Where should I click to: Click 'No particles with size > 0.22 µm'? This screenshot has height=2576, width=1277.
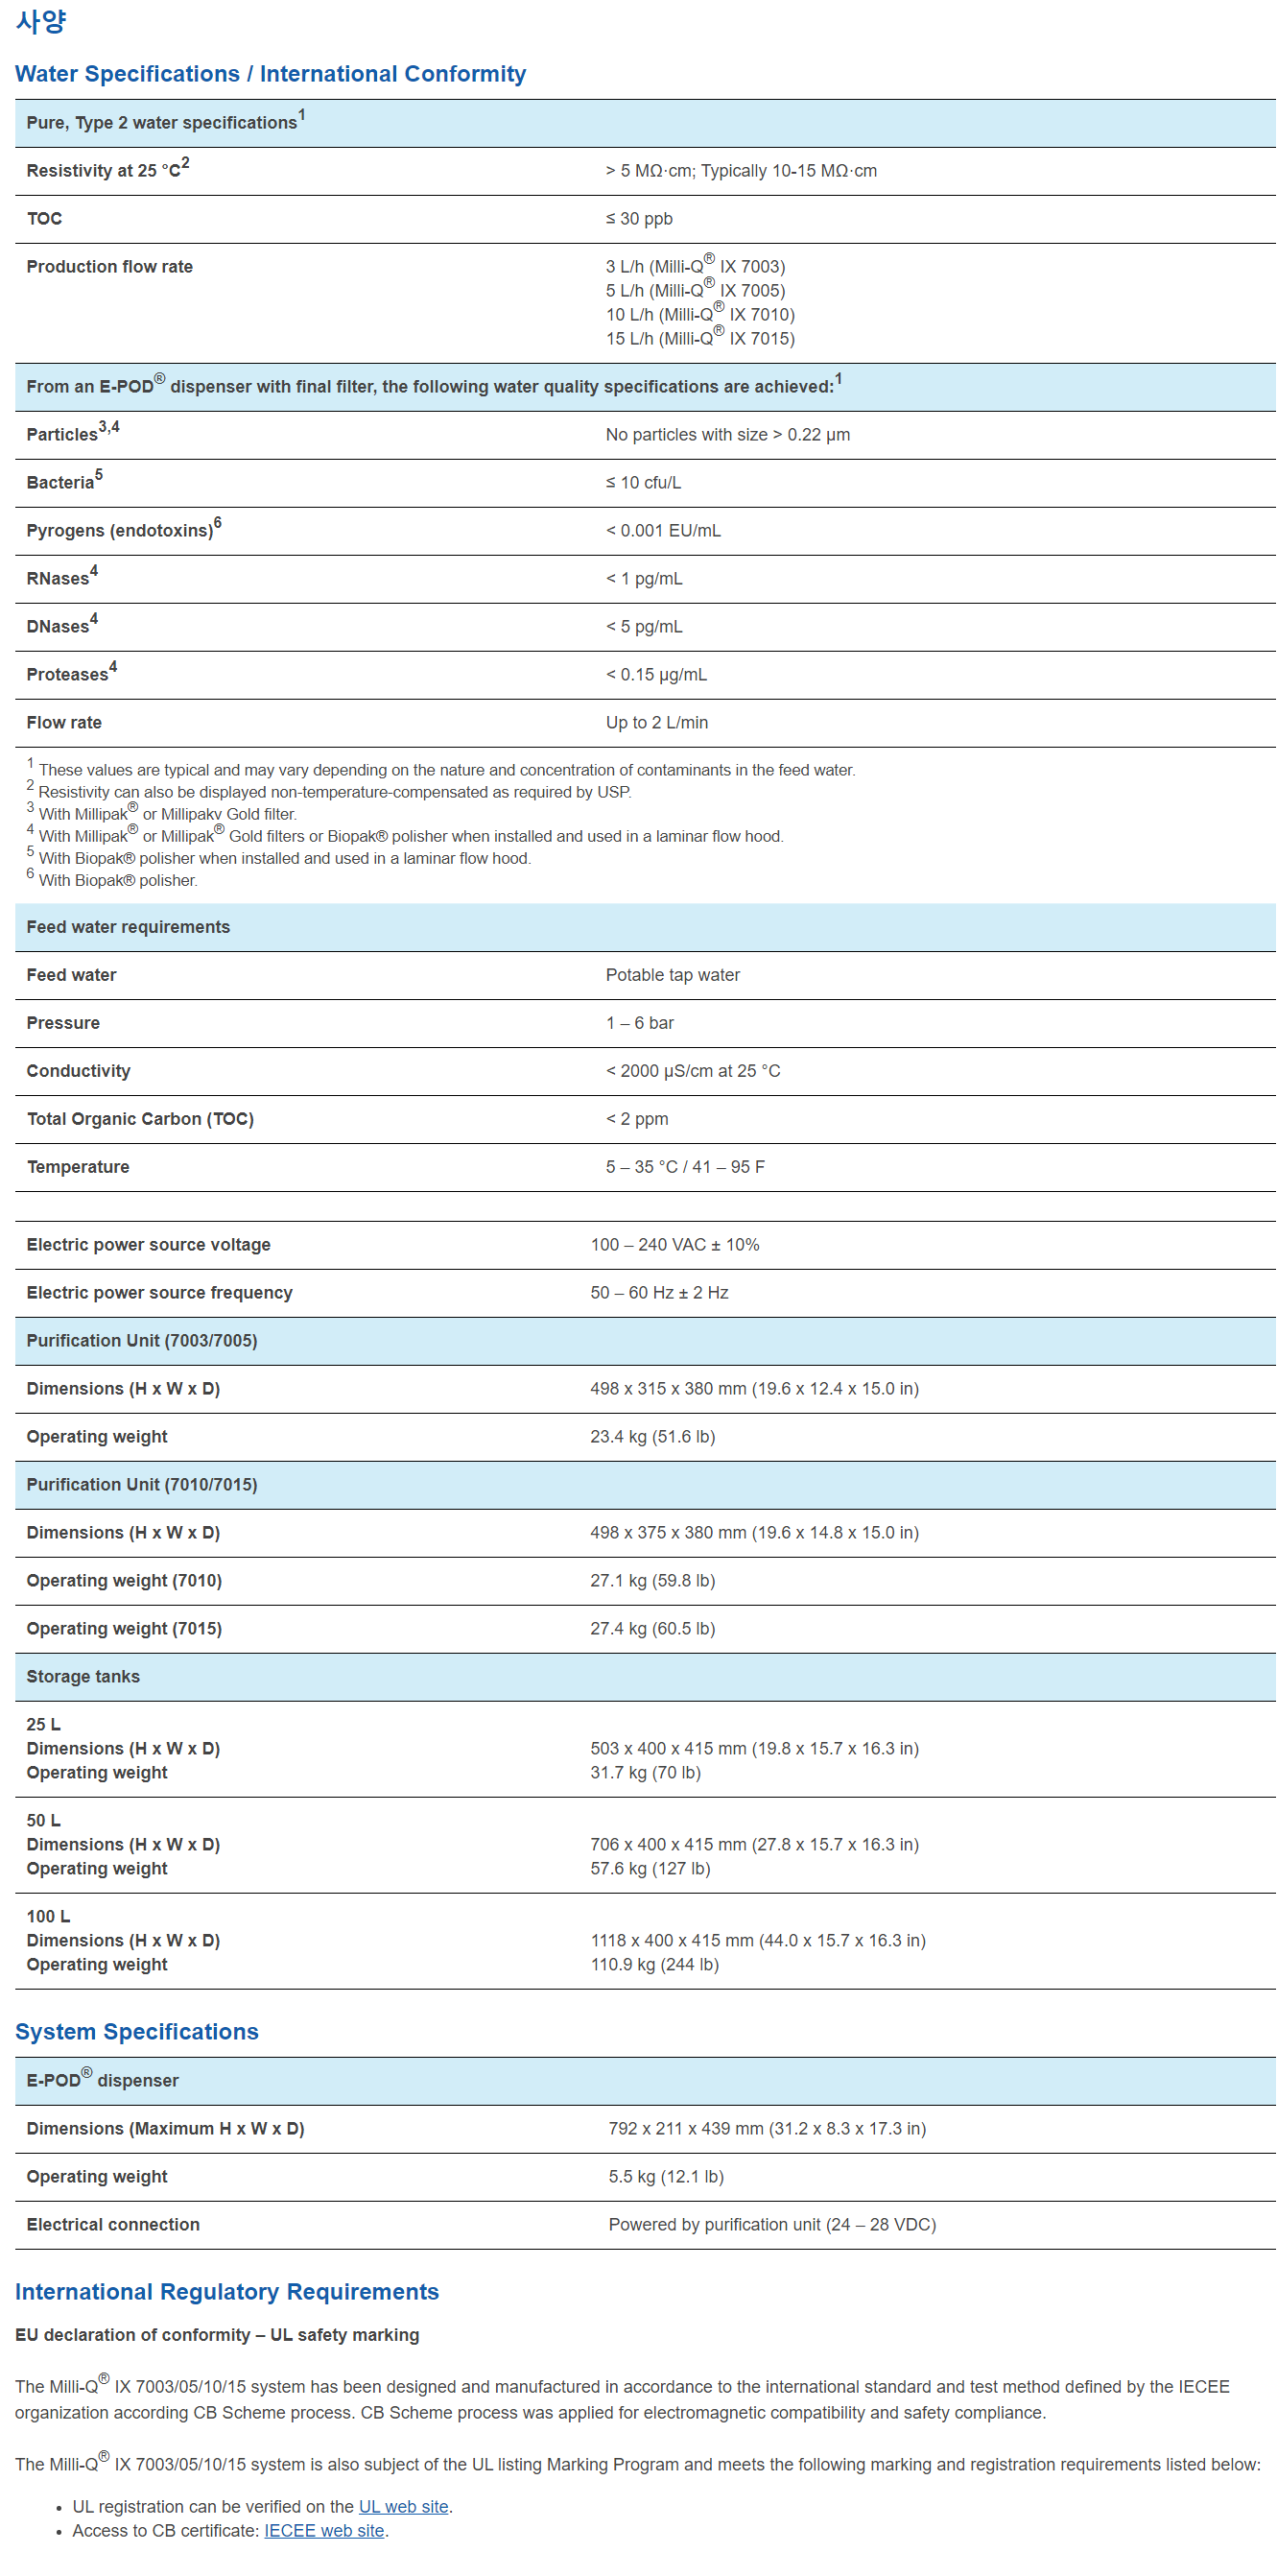click(728, 435)
